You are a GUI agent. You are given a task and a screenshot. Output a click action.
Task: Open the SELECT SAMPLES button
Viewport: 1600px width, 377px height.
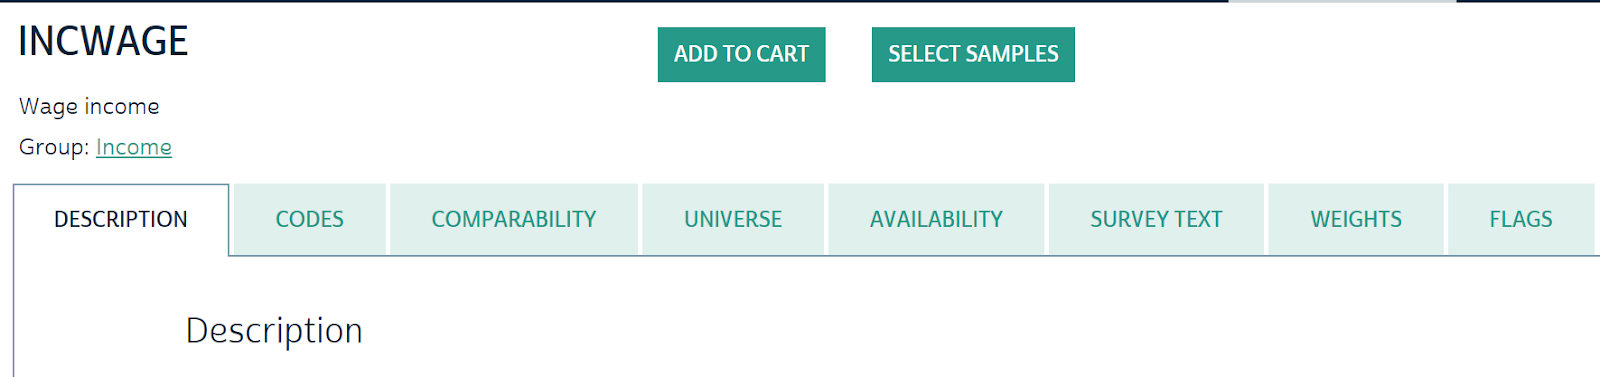(973, 54)
